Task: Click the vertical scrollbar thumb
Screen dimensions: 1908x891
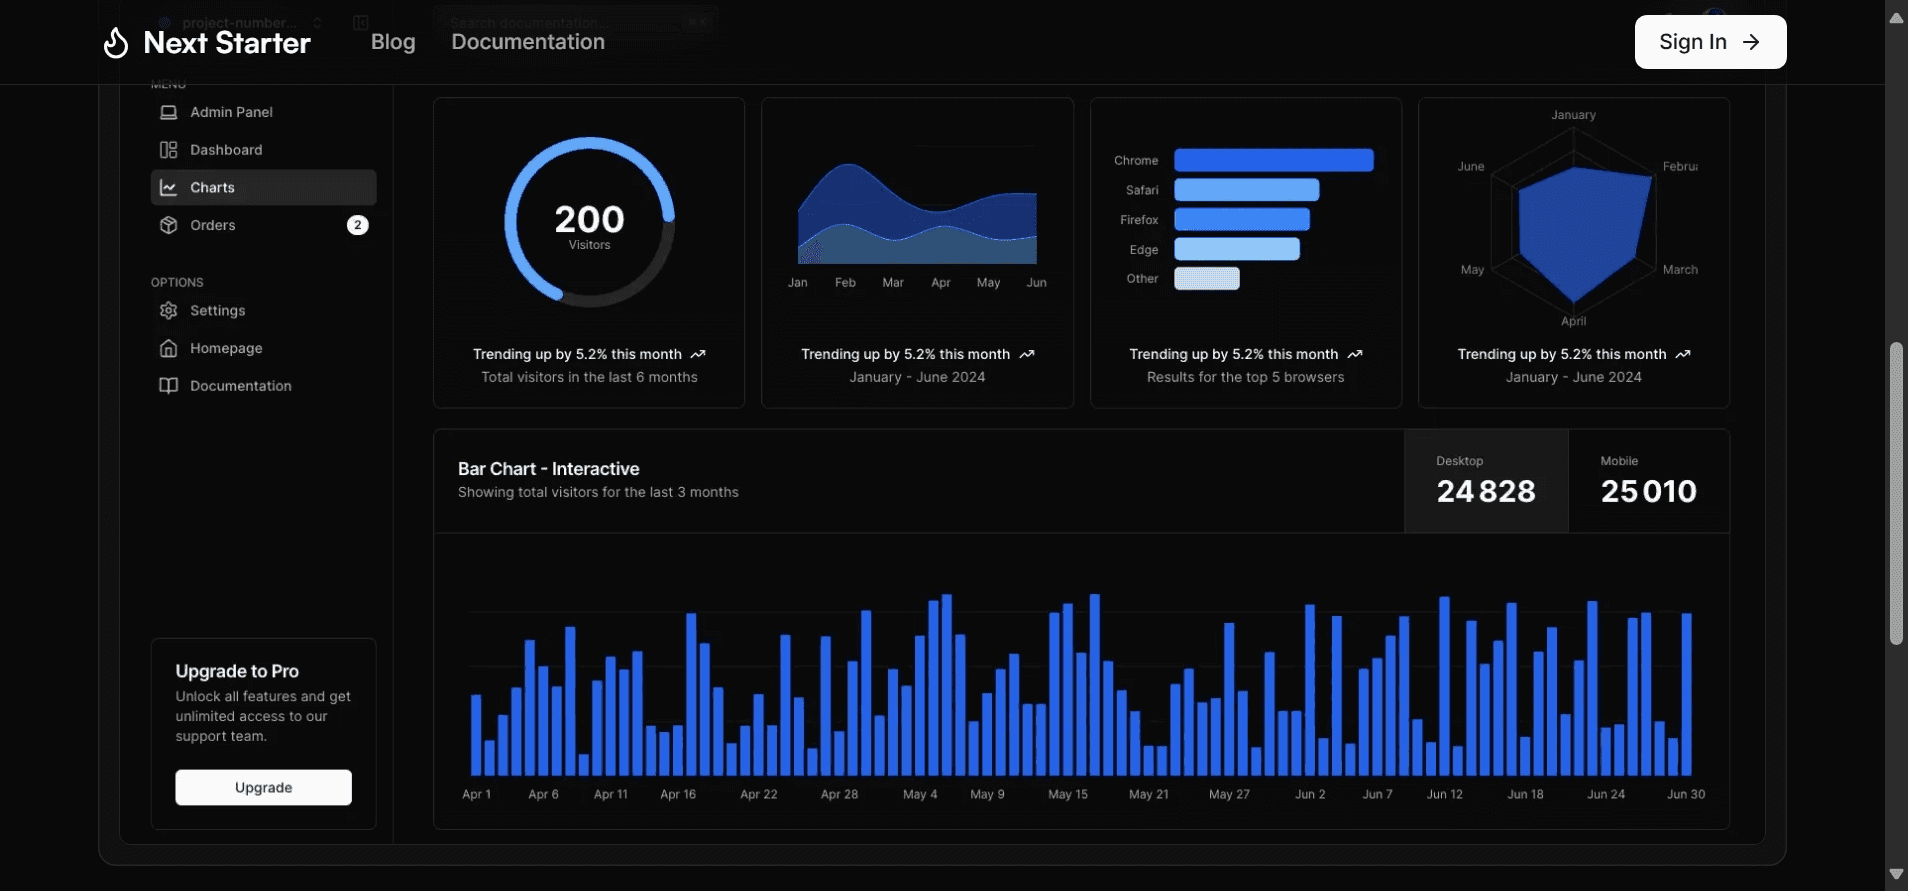Action: tap(1896, 494)
